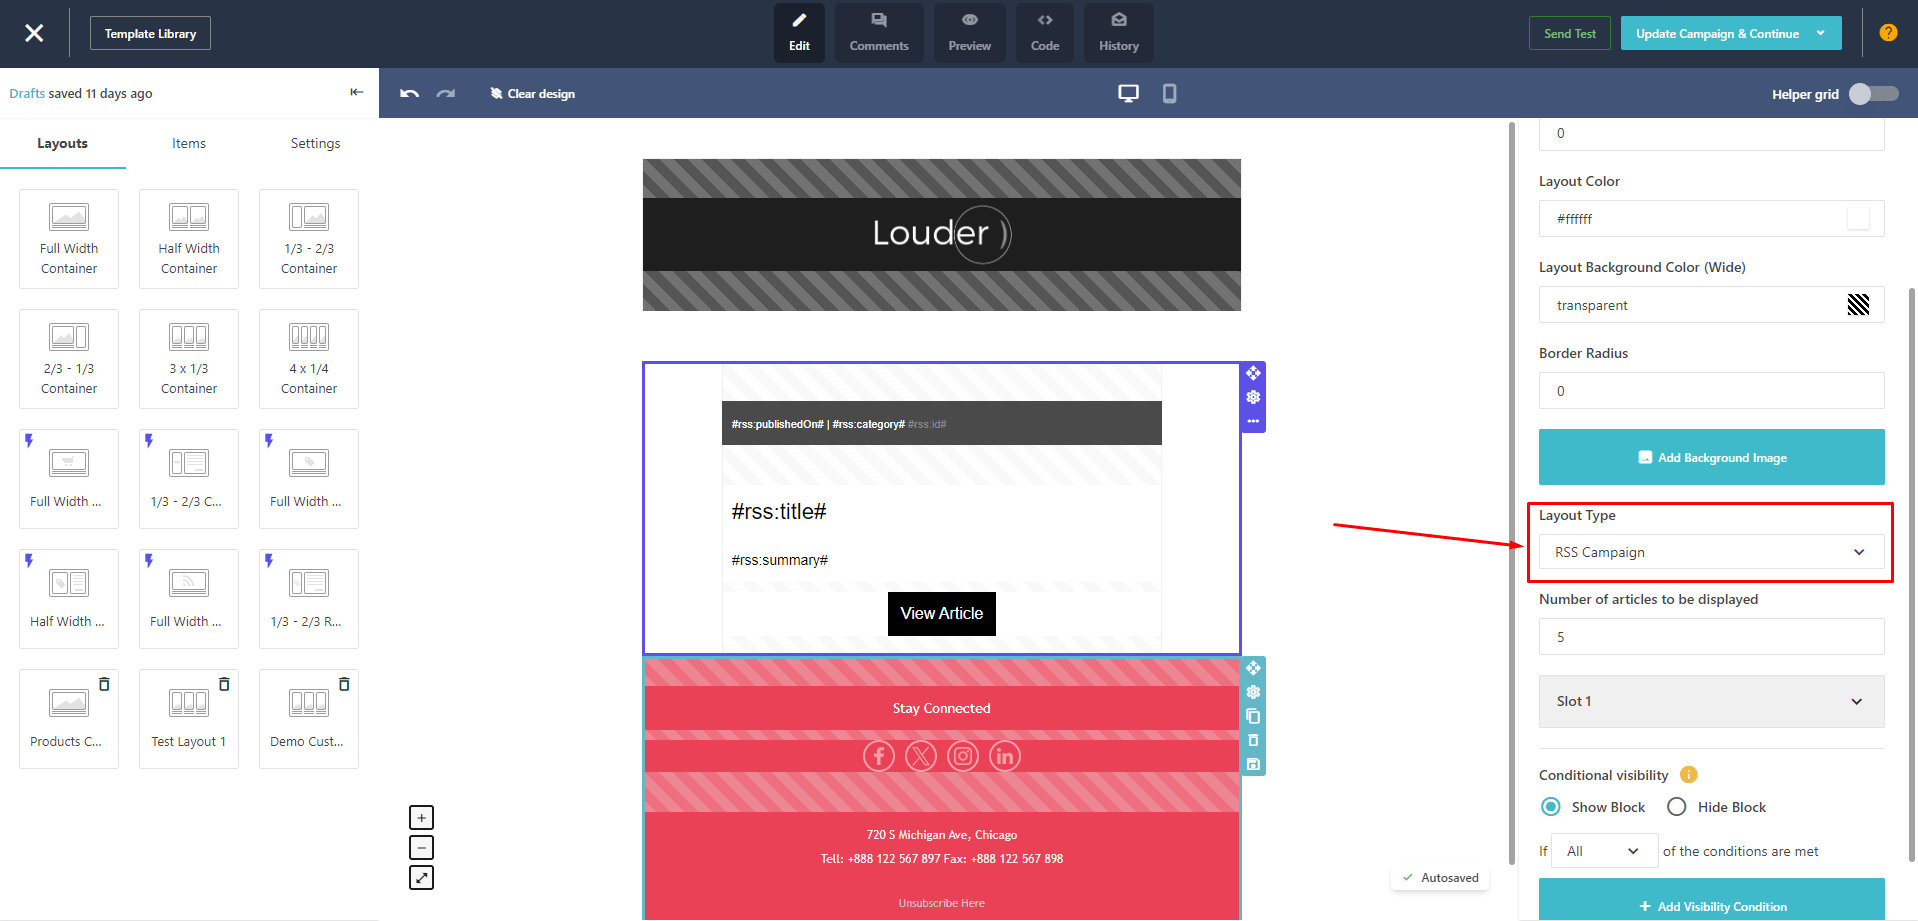
Task: Open RSS block settings gear
Action: [1253, 397]
